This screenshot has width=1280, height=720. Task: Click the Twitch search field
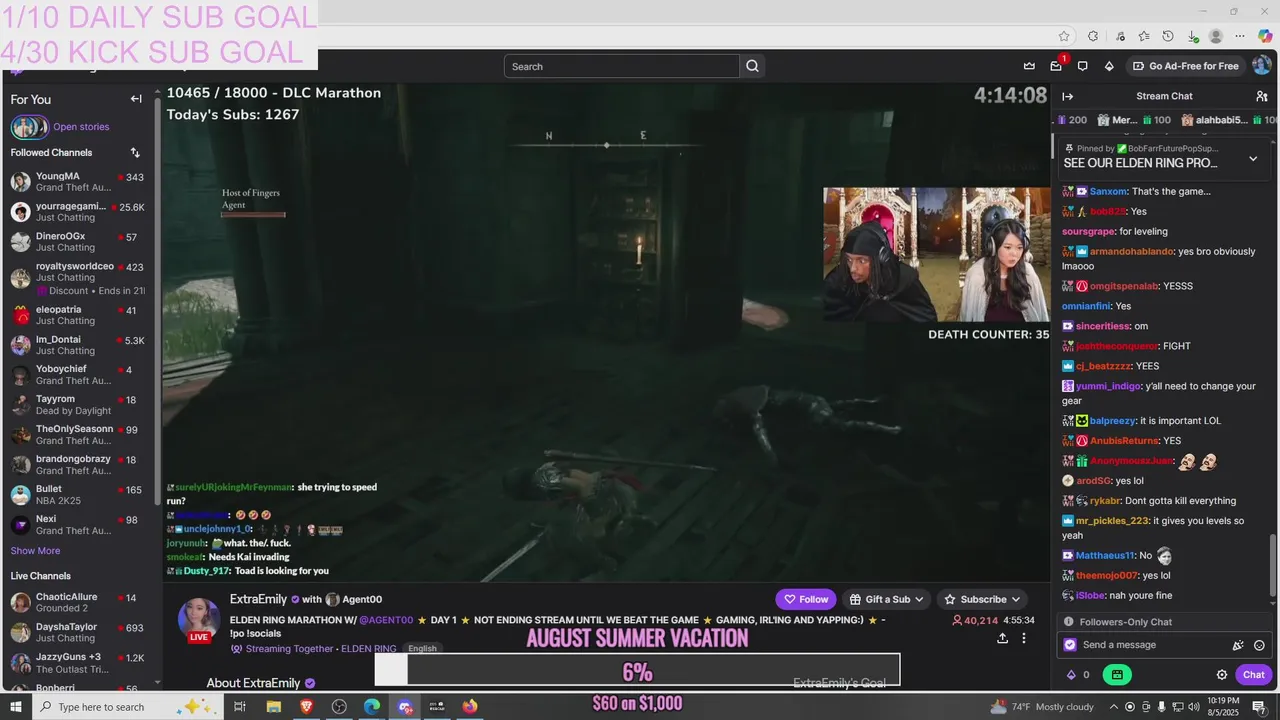tap(622, 66)
